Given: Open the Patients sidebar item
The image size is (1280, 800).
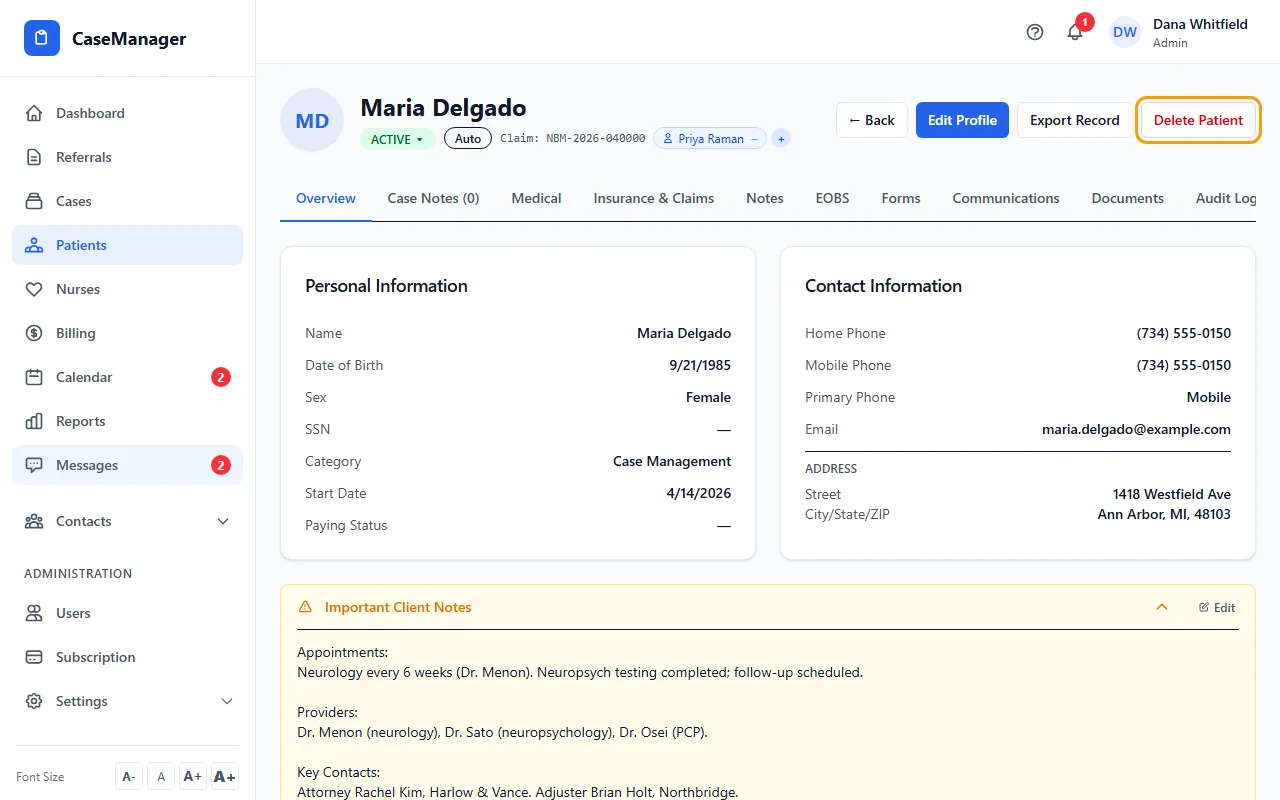Looking at the screenshot, I should (127, 245).
